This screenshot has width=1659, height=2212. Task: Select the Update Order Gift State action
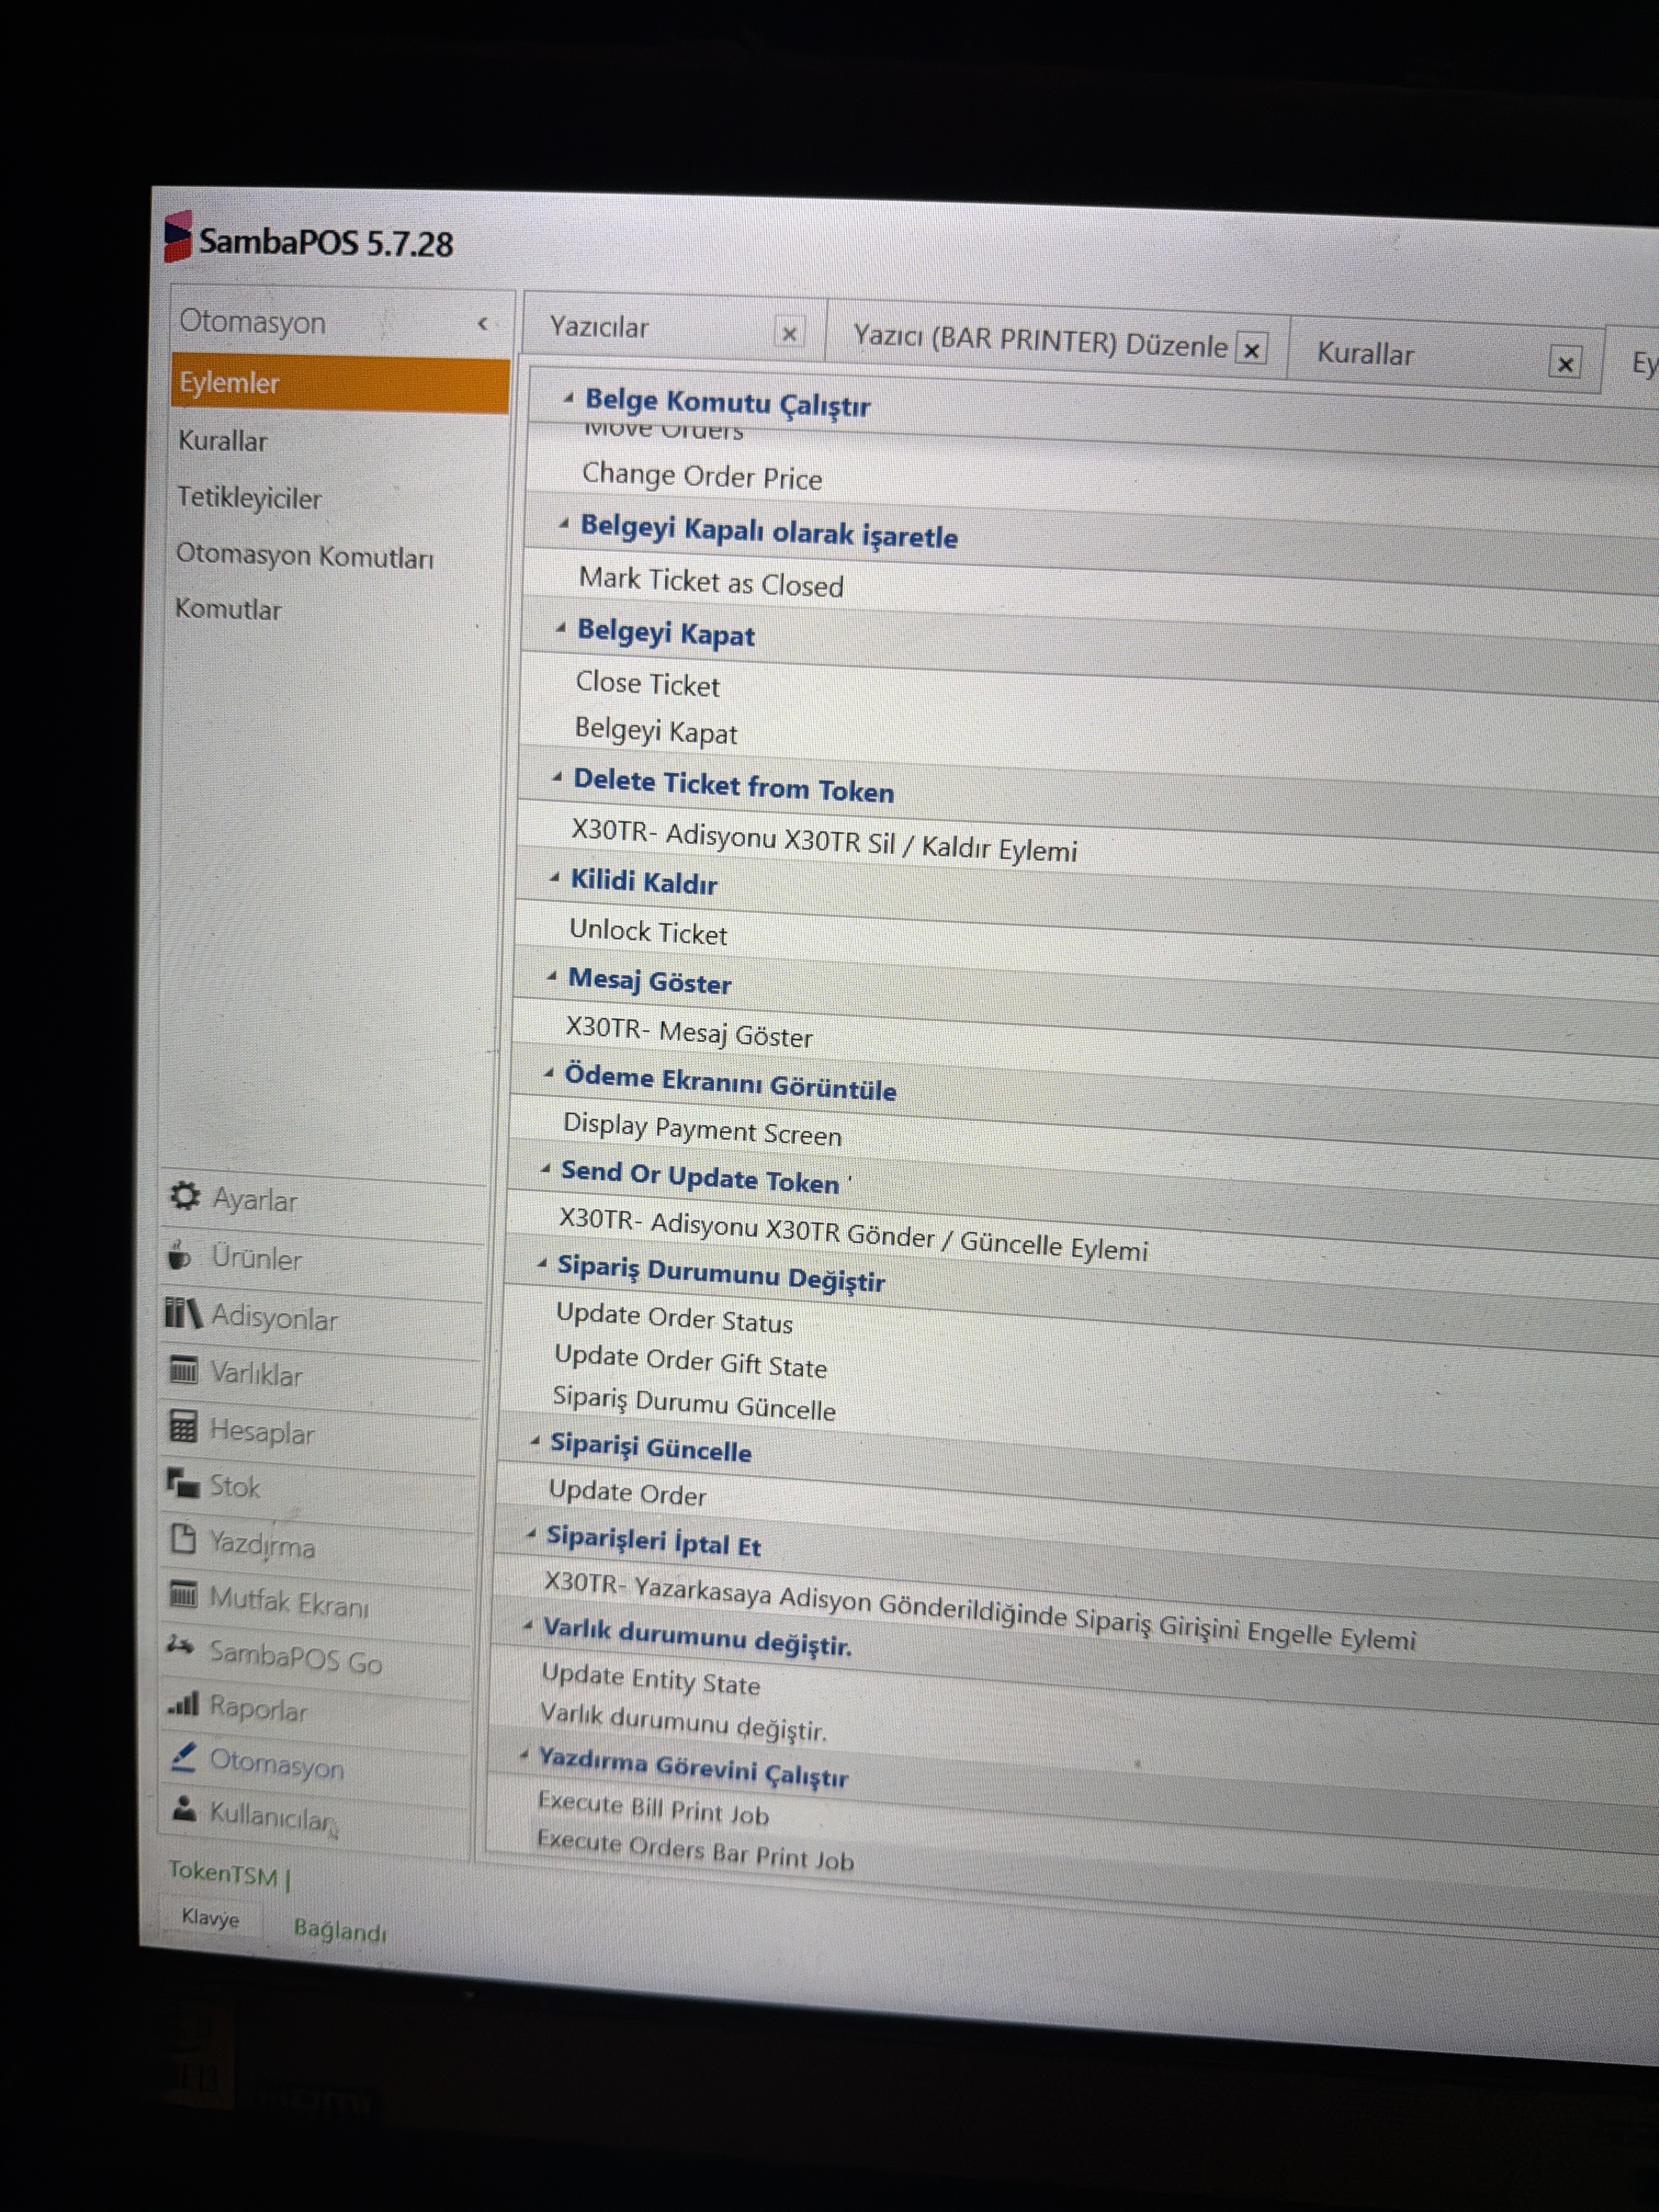click(690, 1362)
